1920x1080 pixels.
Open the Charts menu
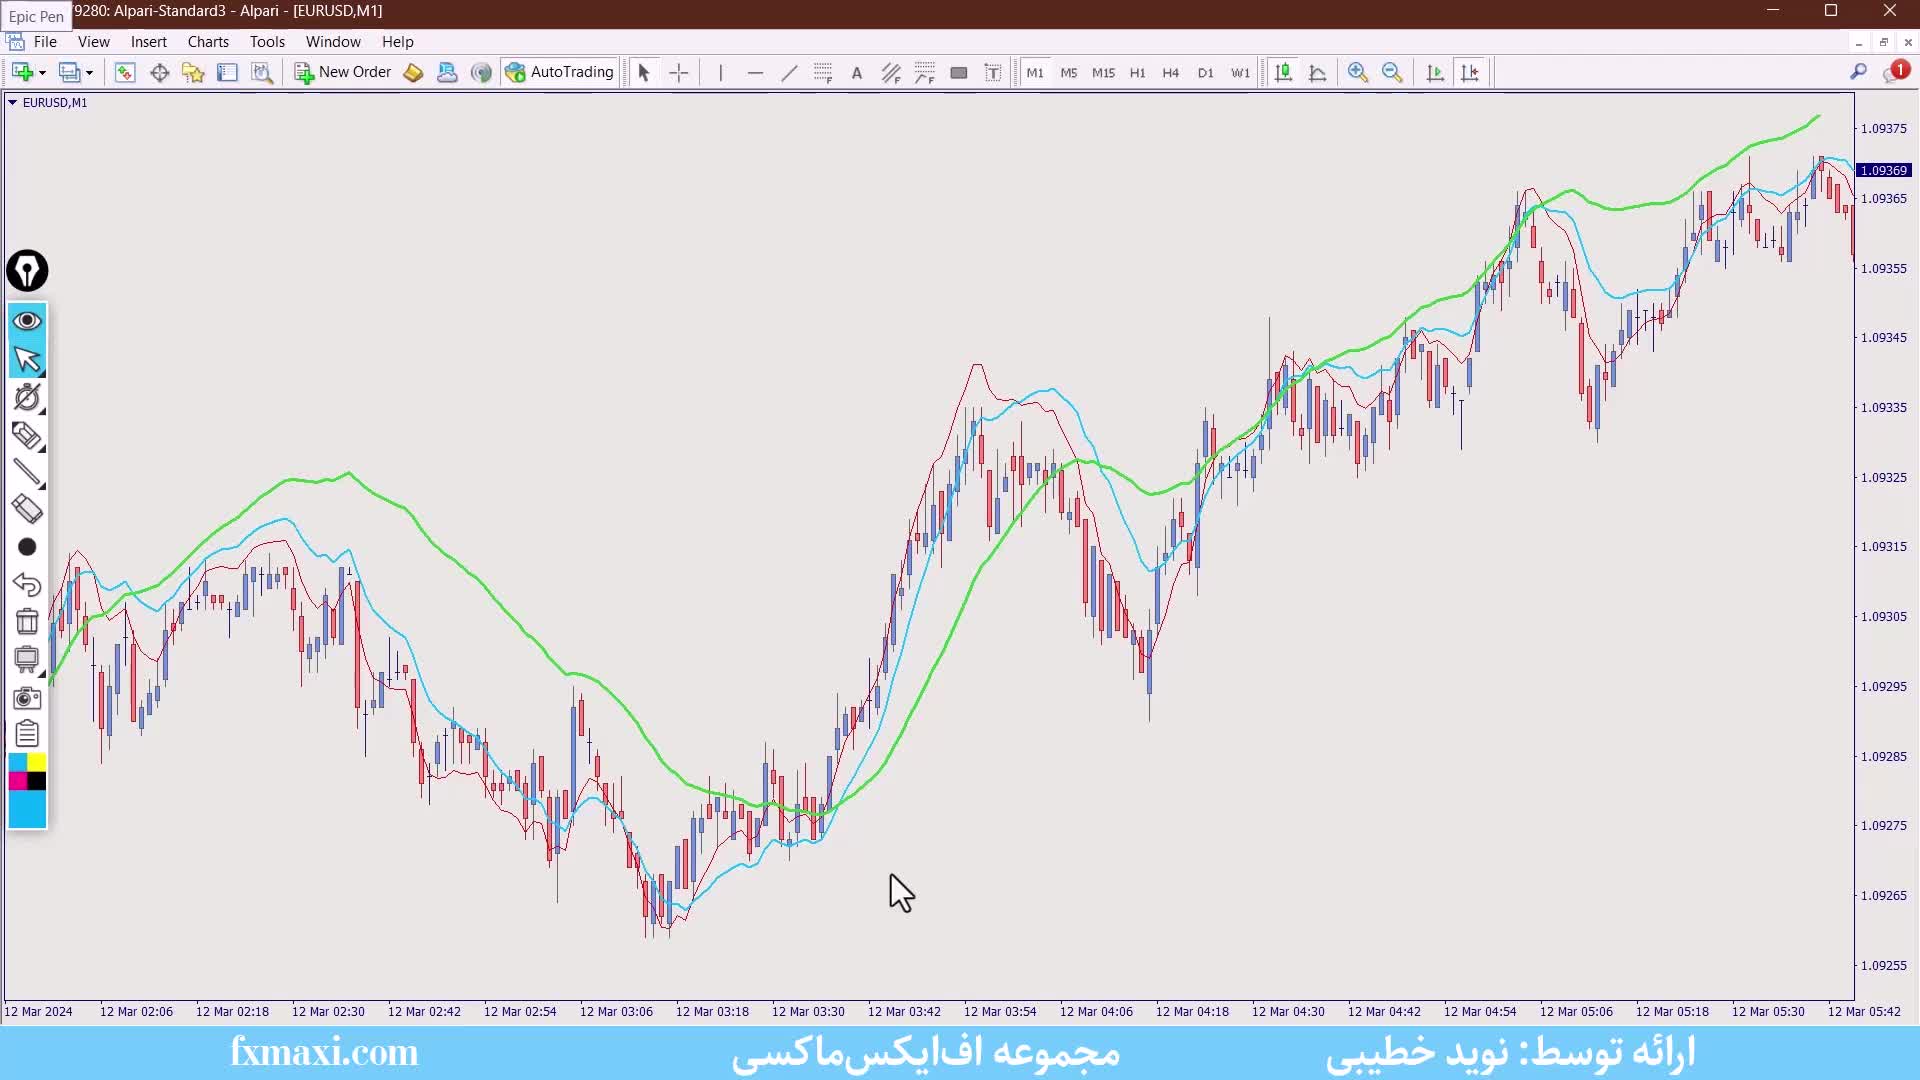(208, 42)
